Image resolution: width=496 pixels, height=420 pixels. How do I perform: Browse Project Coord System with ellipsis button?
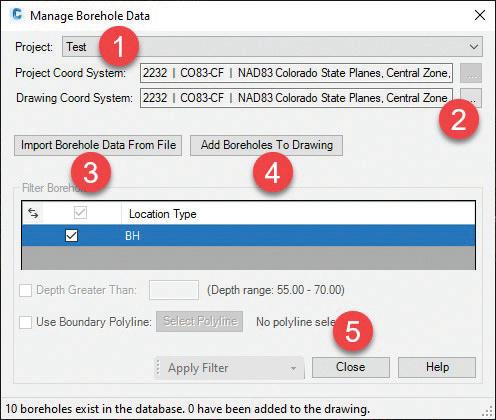point(471,73)
